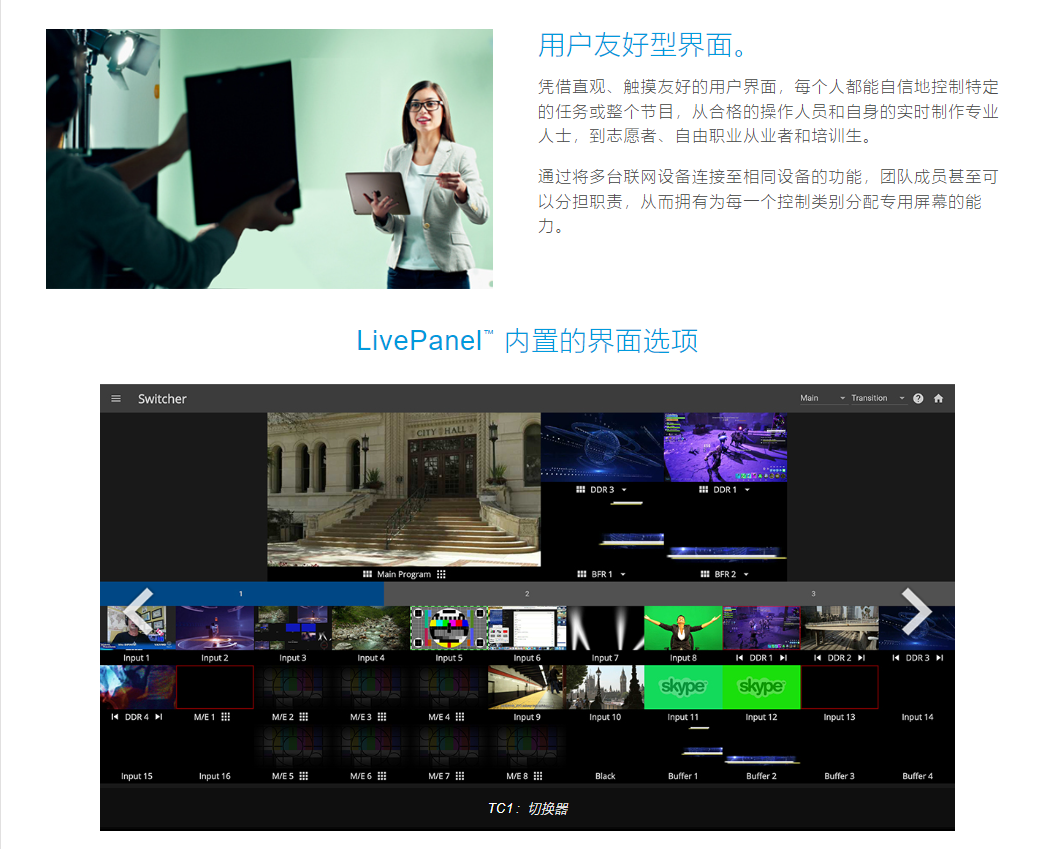Open the Main dropdown in header
This screenshot has width=1054, height=849.
tap(823, 398)
